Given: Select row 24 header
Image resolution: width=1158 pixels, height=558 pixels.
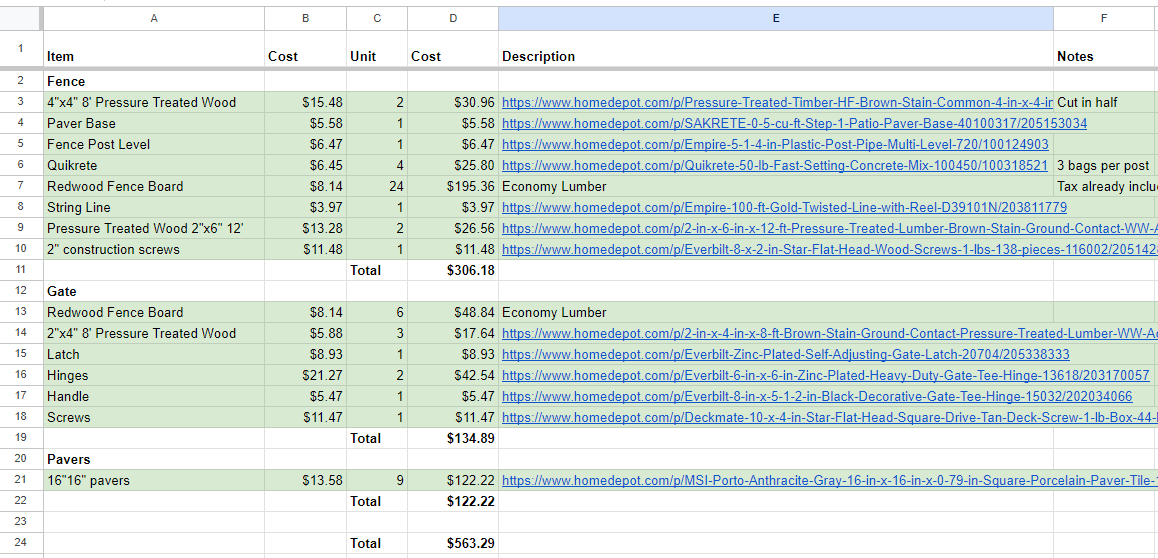Looking at the screenshot, I should [20, 544].
